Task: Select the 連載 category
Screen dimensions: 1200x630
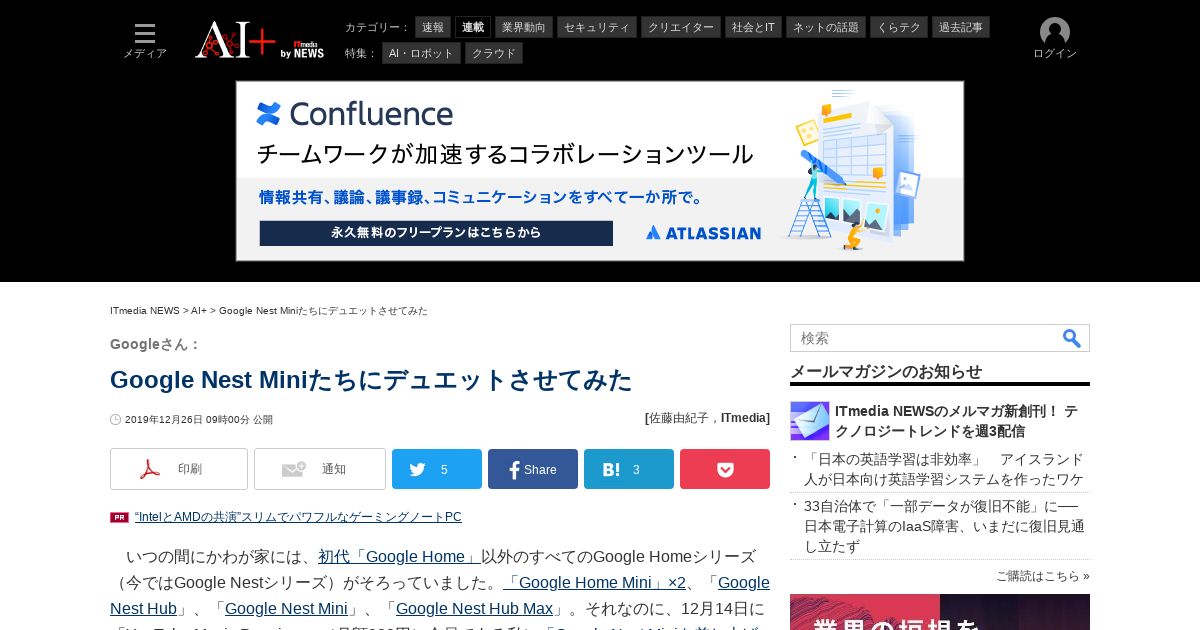Action: click(x=473, y=27)
